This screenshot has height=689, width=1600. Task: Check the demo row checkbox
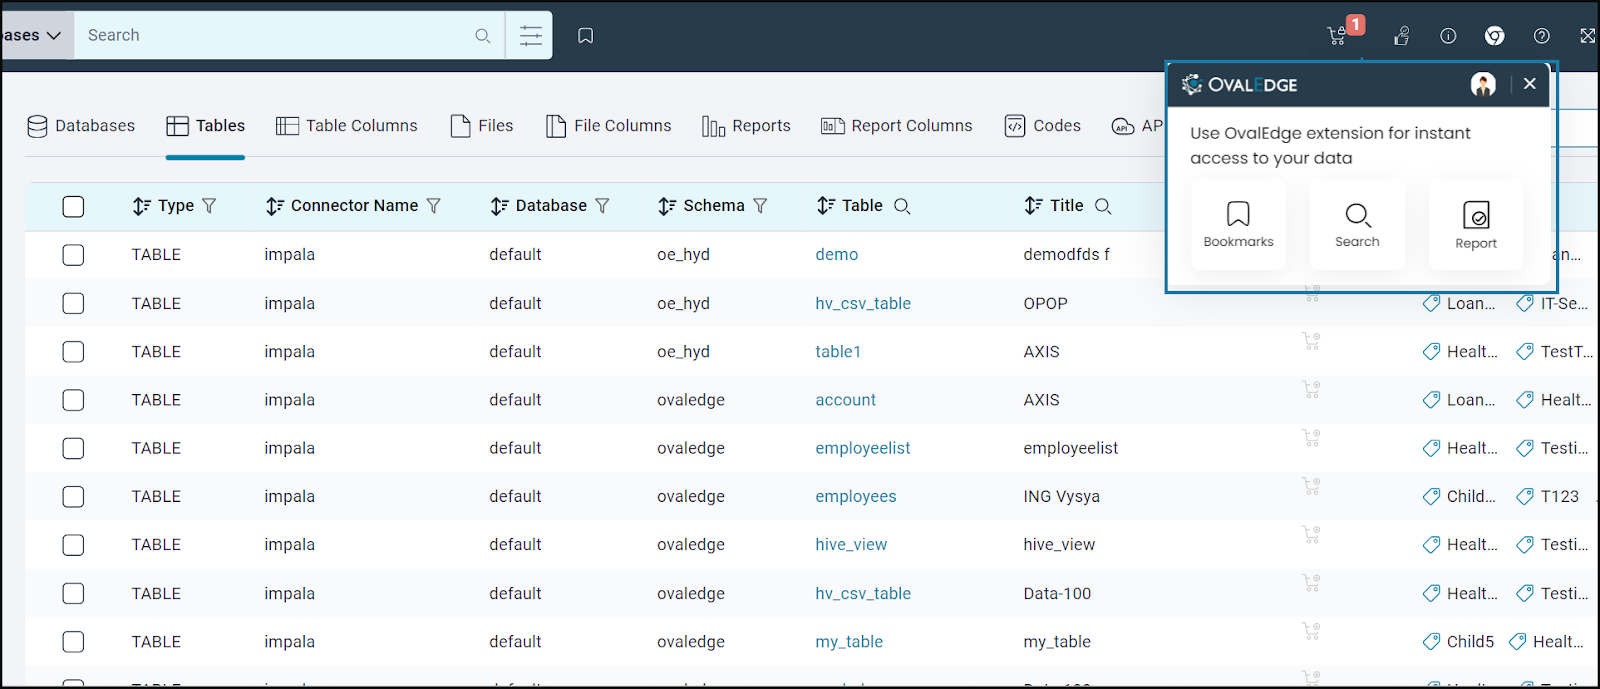click(x=73, y=255)
